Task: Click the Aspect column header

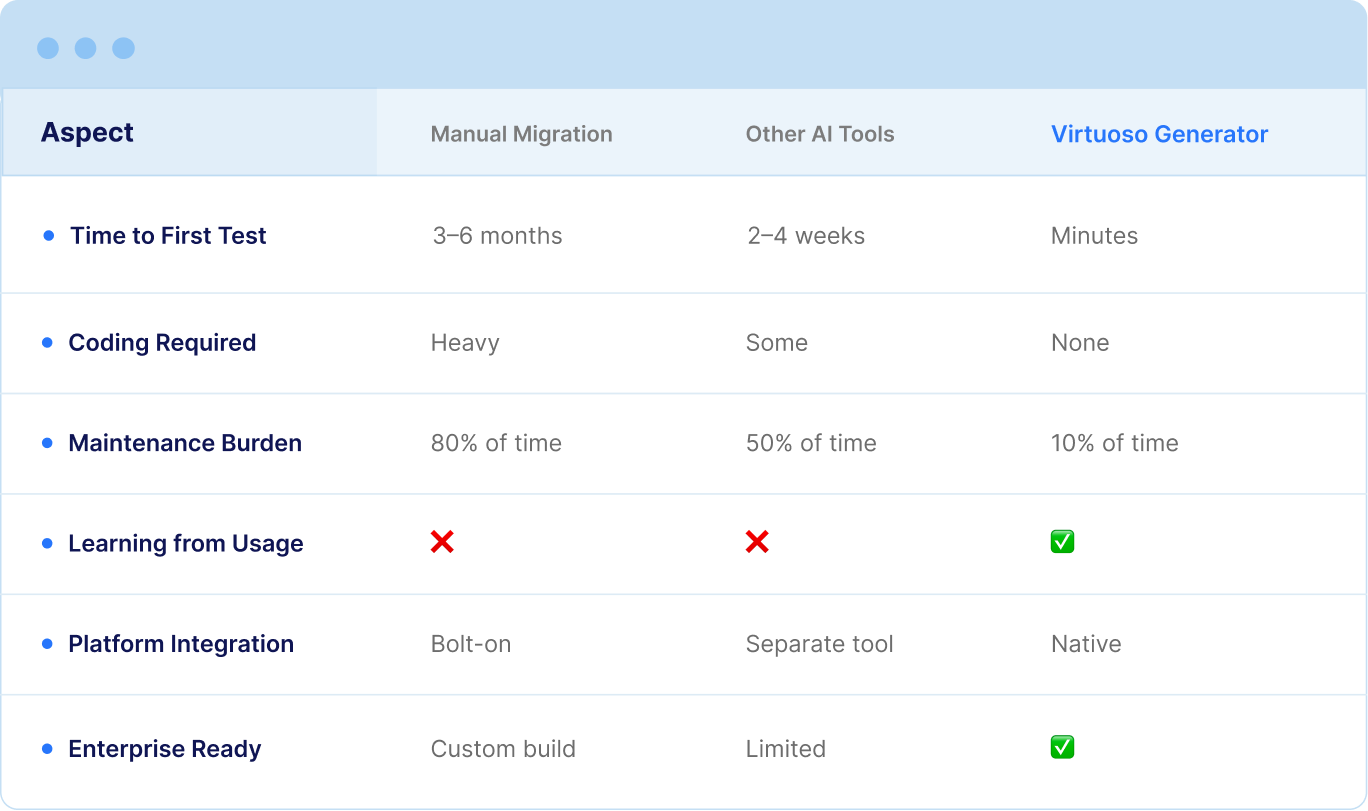Action: (87, 133)
